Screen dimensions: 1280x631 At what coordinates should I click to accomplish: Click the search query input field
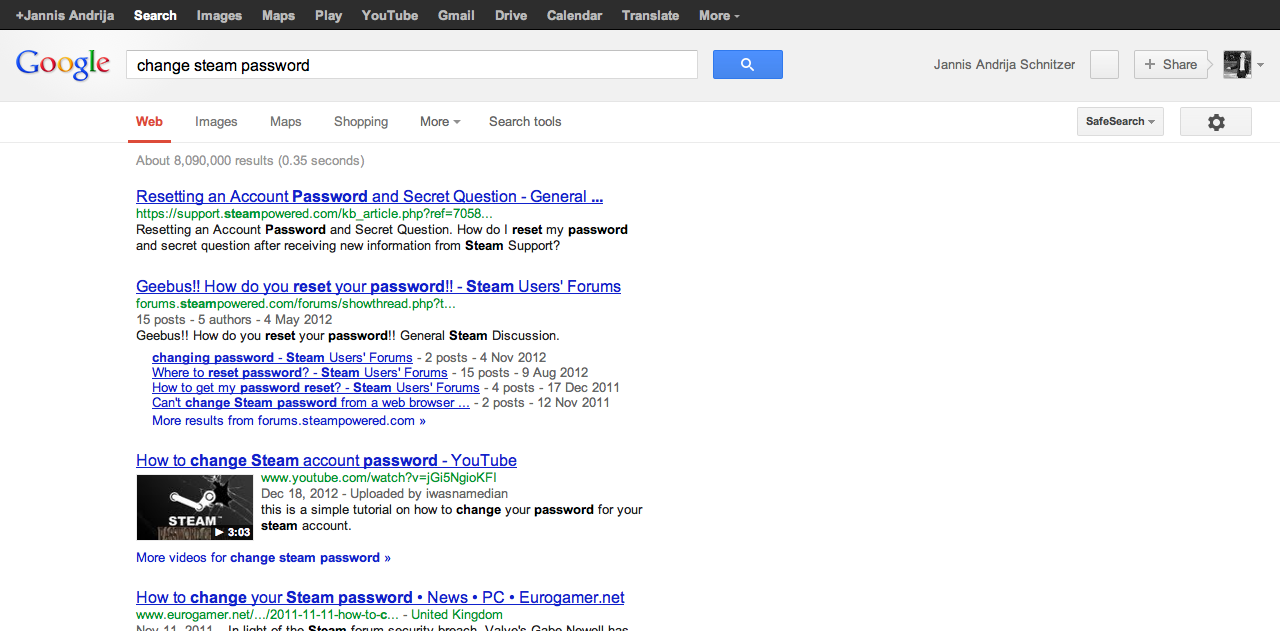[x=411, y=65]
